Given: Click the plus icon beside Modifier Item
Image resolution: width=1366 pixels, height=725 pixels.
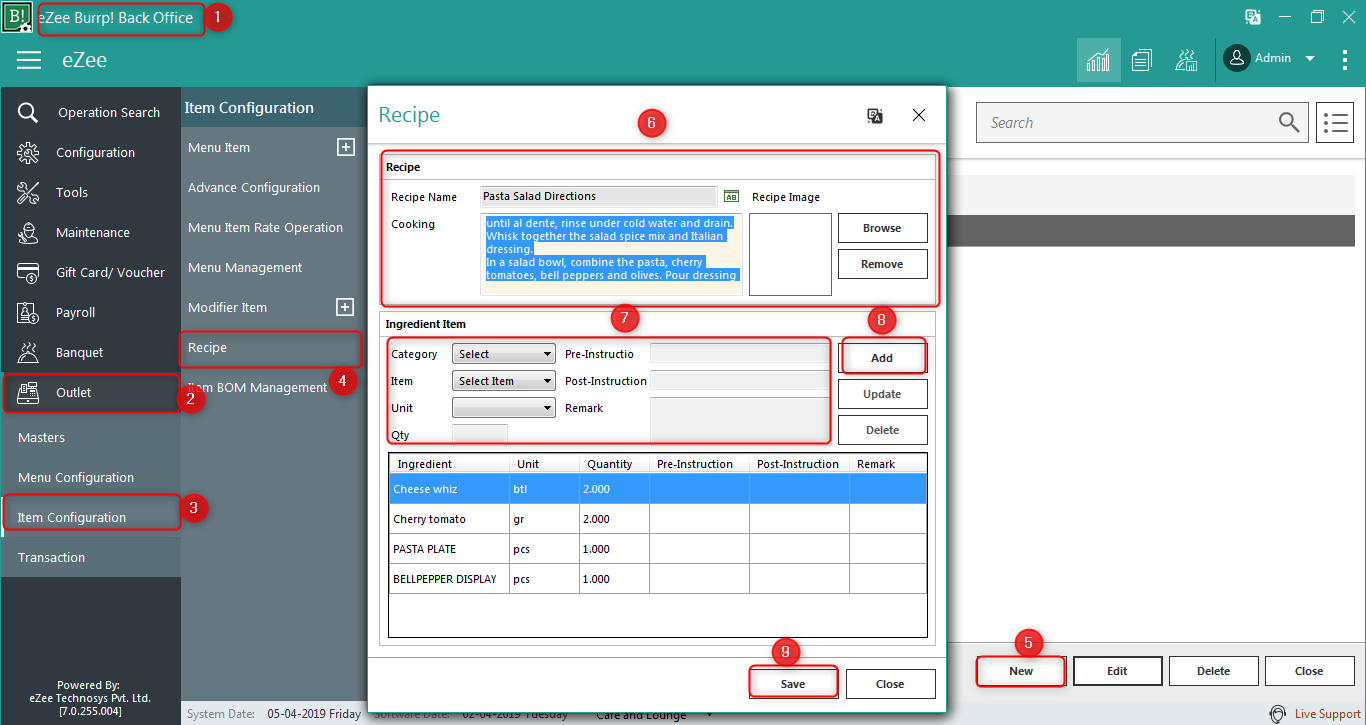Looking at the screenshot, I should coord(345,307).
